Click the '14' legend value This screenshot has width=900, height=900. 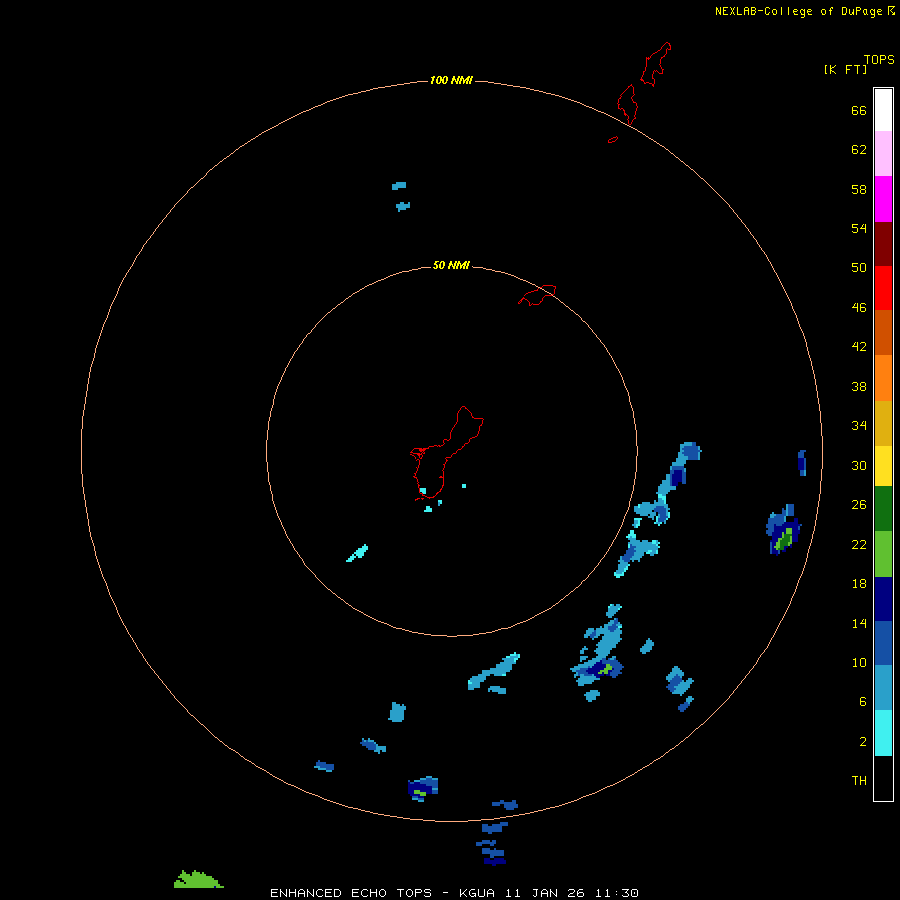pyautogui.click(x=859, y=623)
